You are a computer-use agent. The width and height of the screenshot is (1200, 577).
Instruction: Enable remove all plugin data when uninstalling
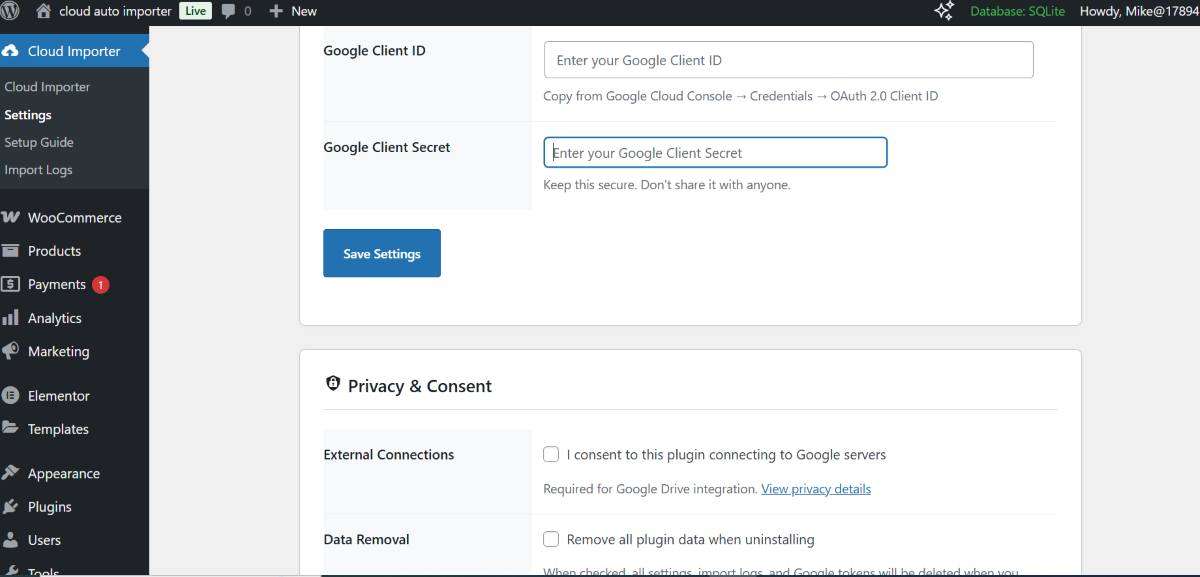[551, 539]
